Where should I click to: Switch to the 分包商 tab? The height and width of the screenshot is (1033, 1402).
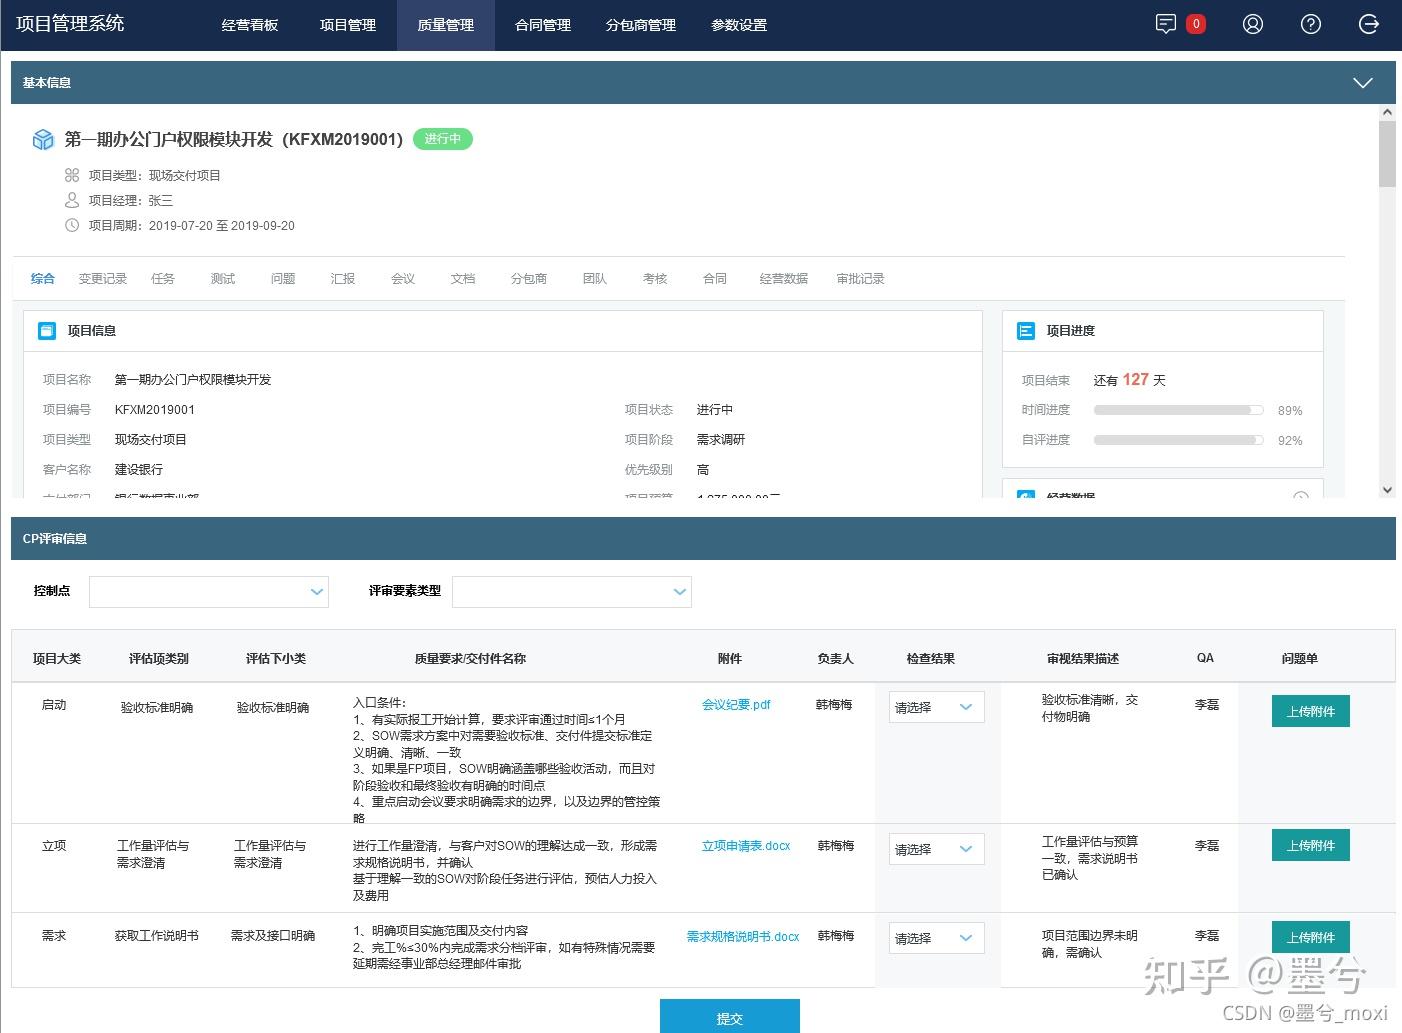coord(529,279)
